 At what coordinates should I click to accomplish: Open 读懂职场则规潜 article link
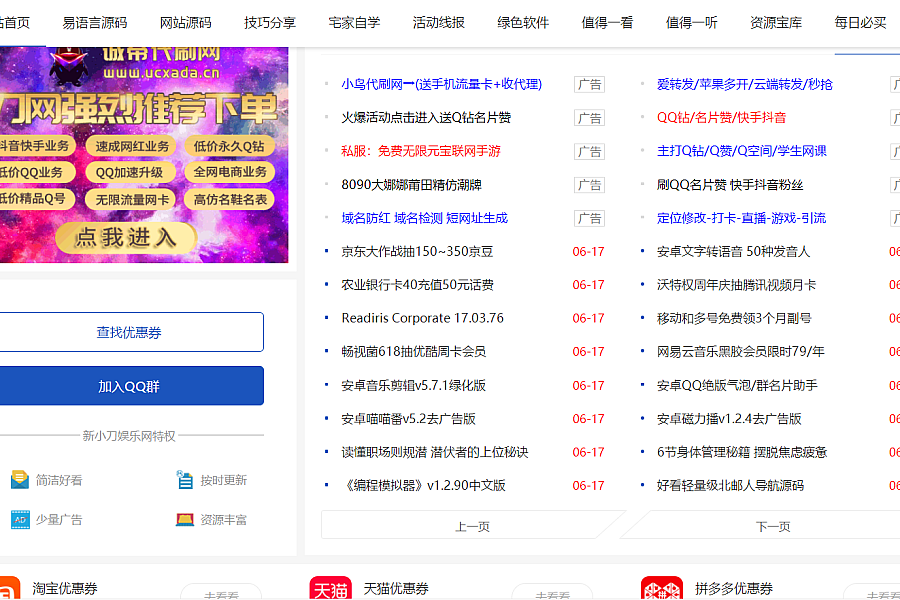[435, 452]
